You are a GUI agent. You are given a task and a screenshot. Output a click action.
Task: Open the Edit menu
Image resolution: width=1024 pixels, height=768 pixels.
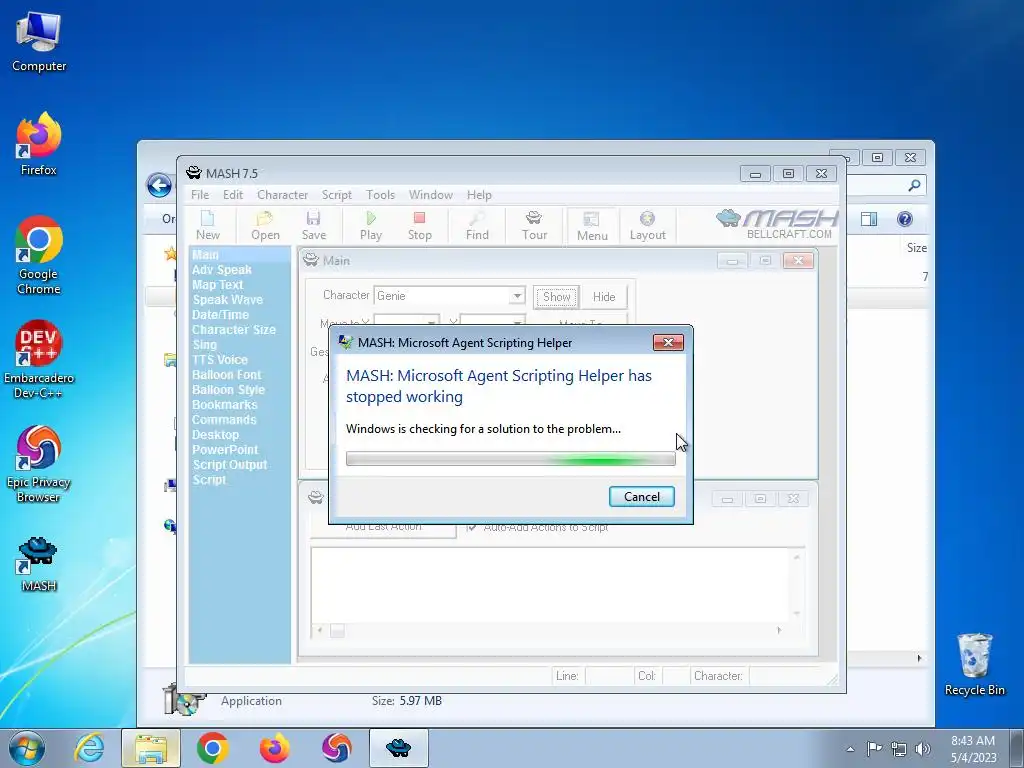click(x=232, y=195)
